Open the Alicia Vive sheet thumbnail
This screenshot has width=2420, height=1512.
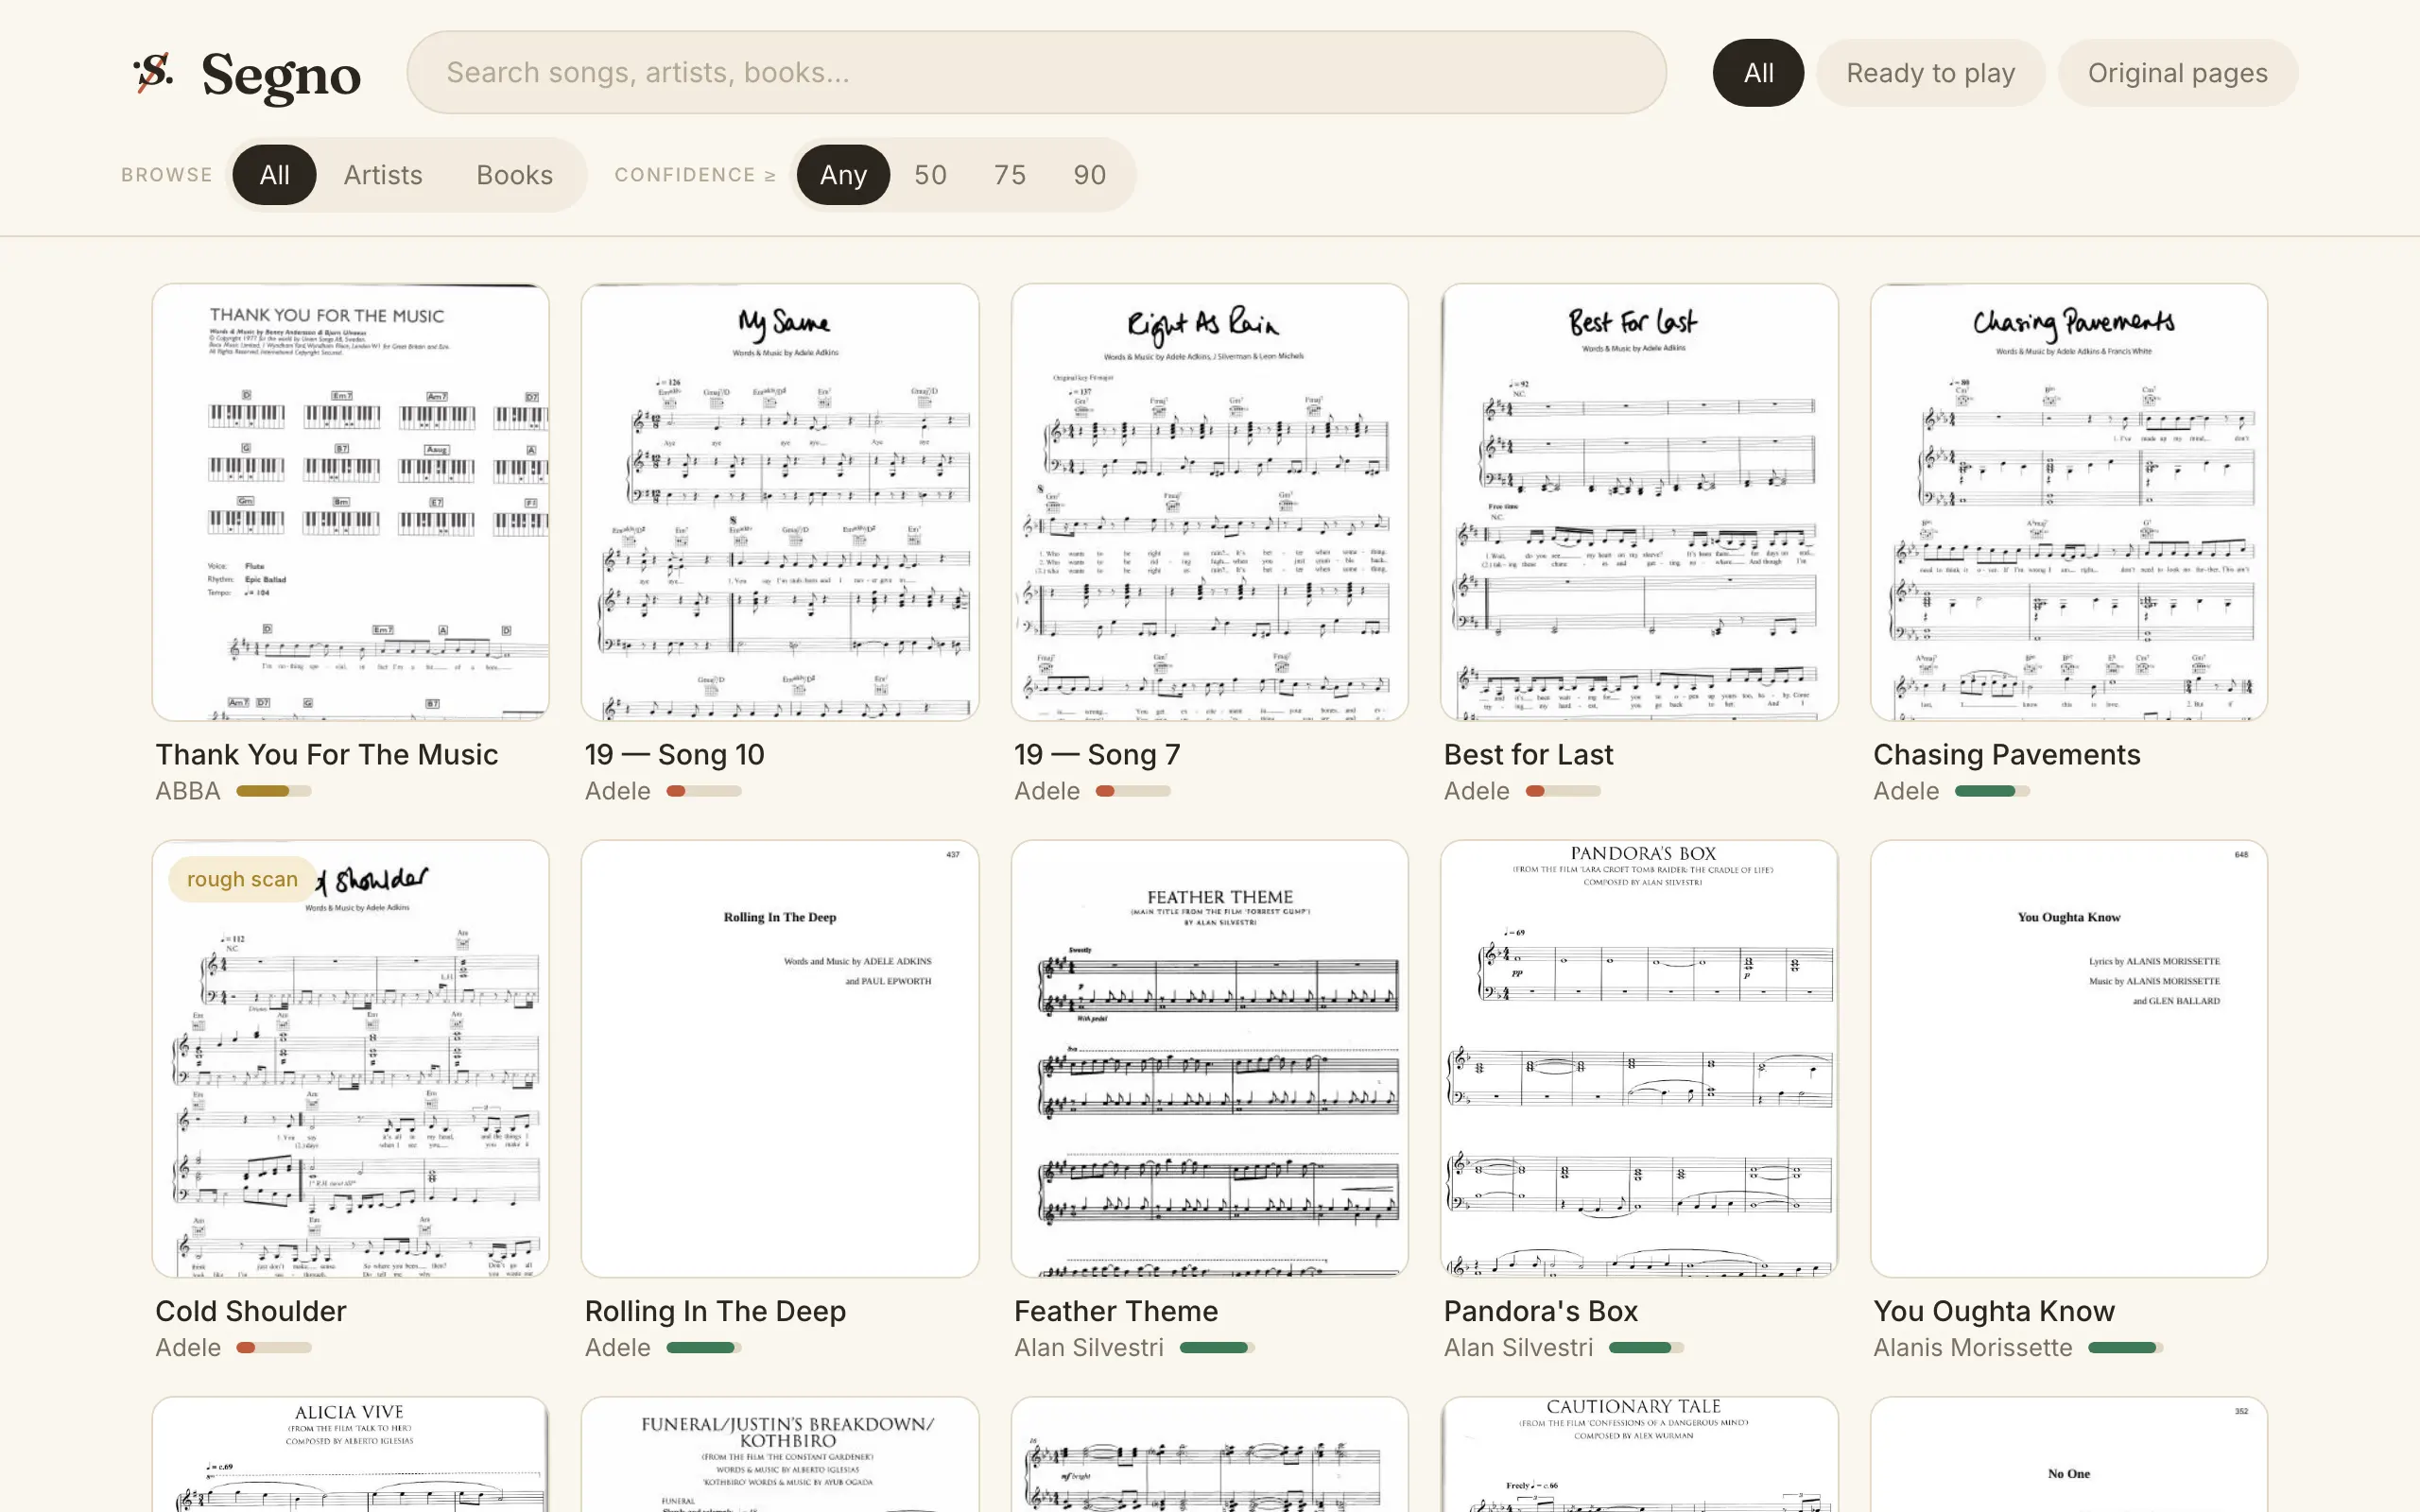click(351, 1455)
